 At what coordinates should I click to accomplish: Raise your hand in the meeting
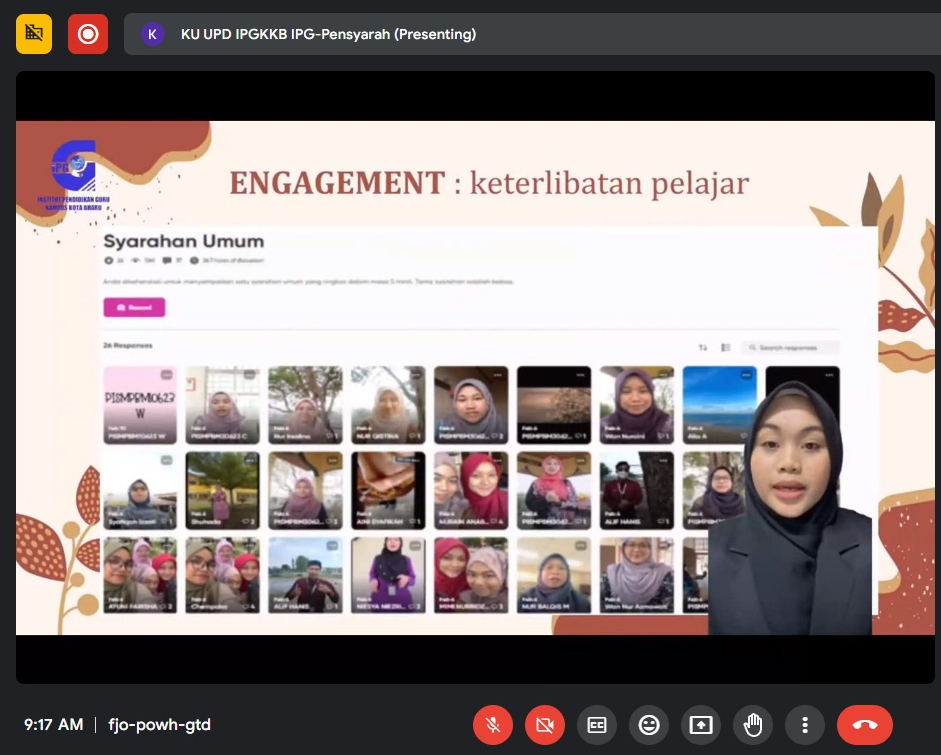coord(753,725)
